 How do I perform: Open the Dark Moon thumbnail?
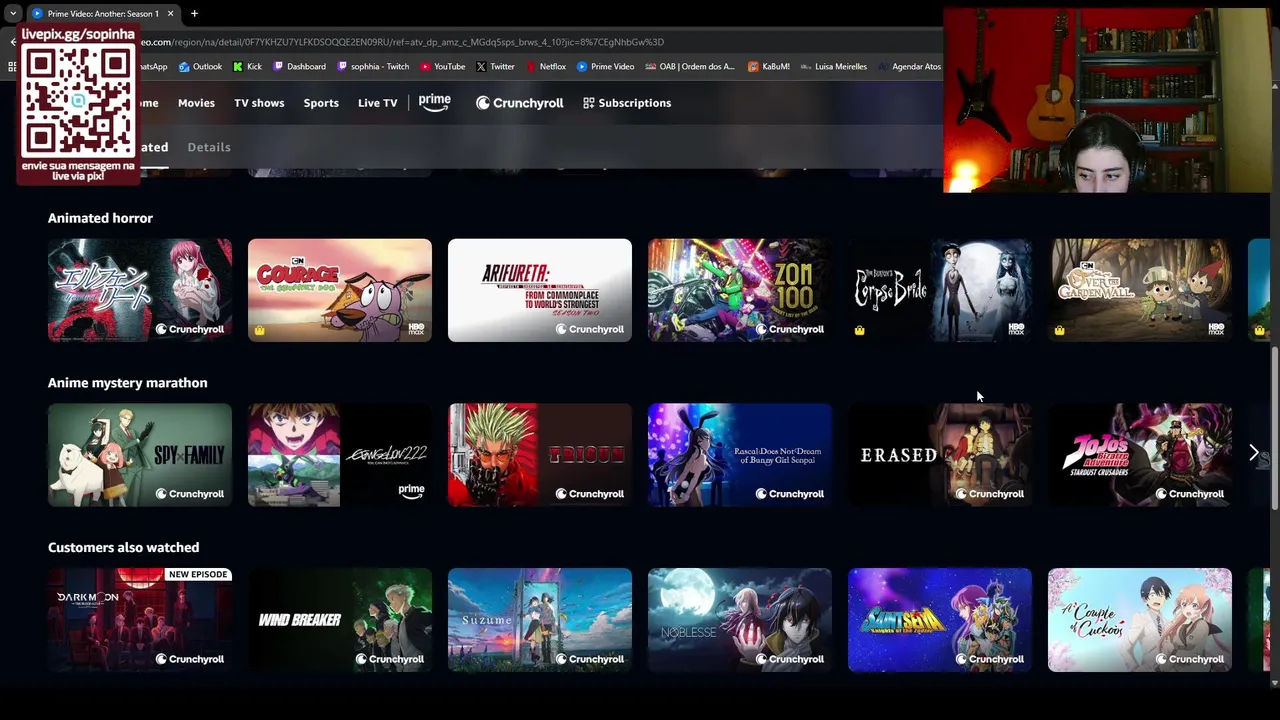140,620
